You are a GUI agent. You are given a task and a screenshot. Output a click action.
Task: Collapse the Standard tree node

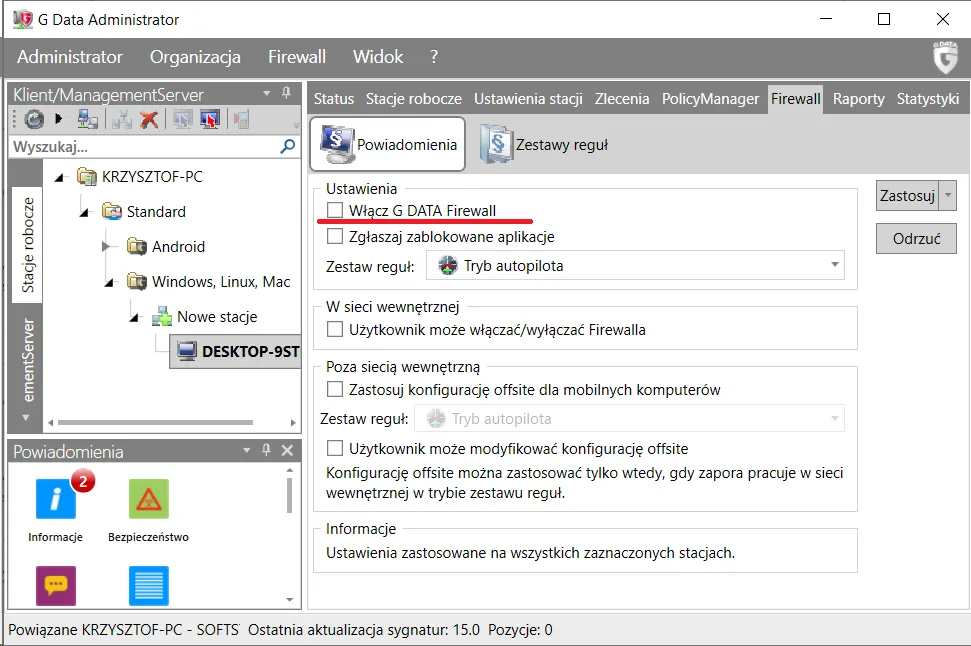(84, 212)
